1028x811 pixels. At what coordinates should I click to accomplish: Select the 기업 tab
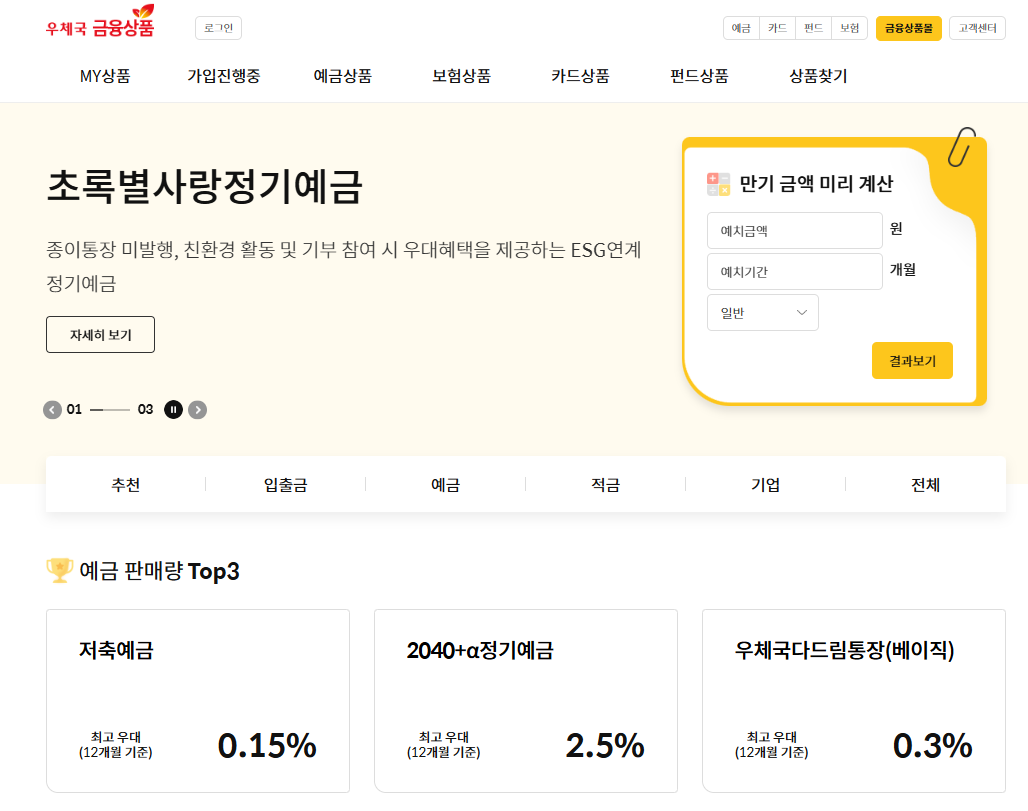click(x=766, y=485)
